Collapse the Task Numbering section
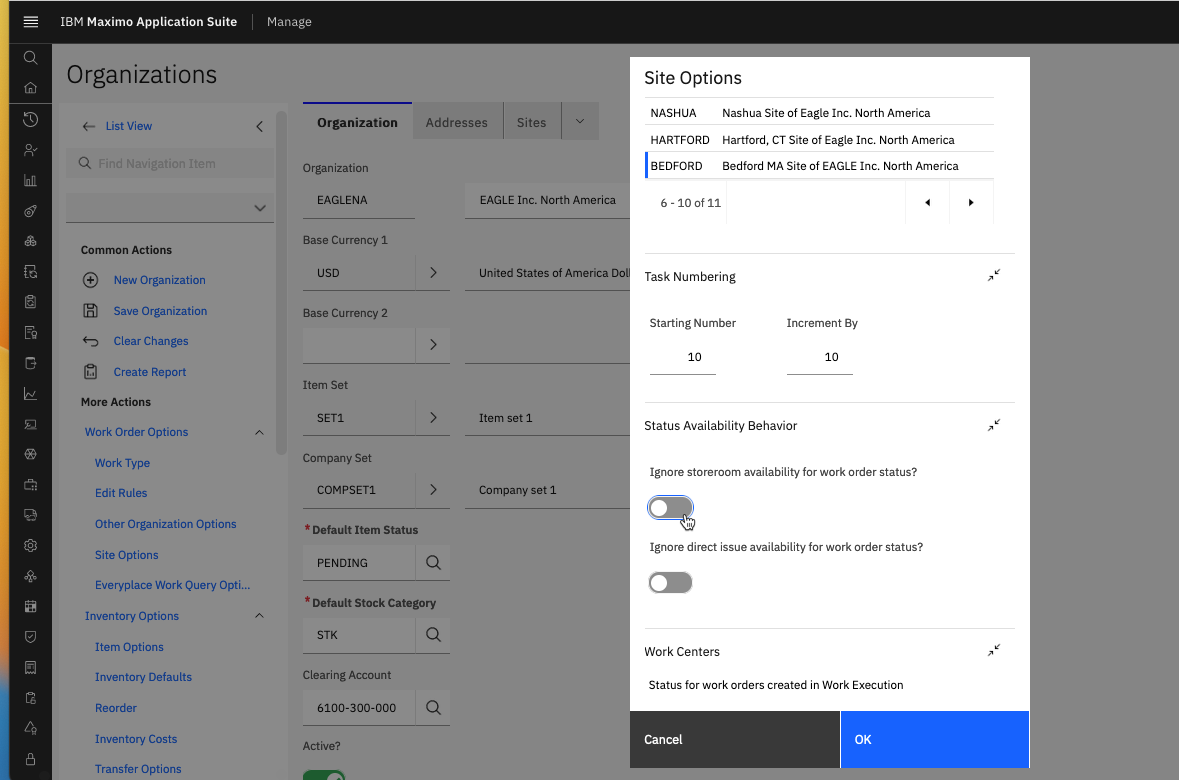The width and height of the screenshot is (1179, 780). click(x=993, y=276)
